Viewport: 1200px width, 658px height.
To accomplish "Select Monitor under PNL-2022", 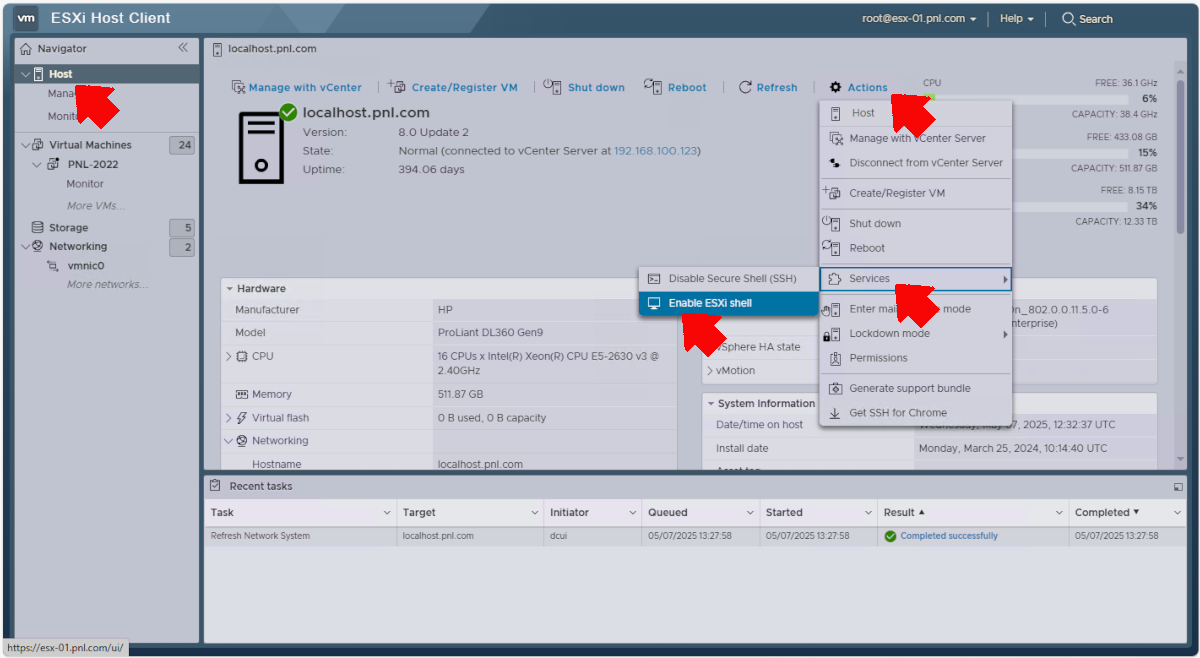I will click(85, 184).
